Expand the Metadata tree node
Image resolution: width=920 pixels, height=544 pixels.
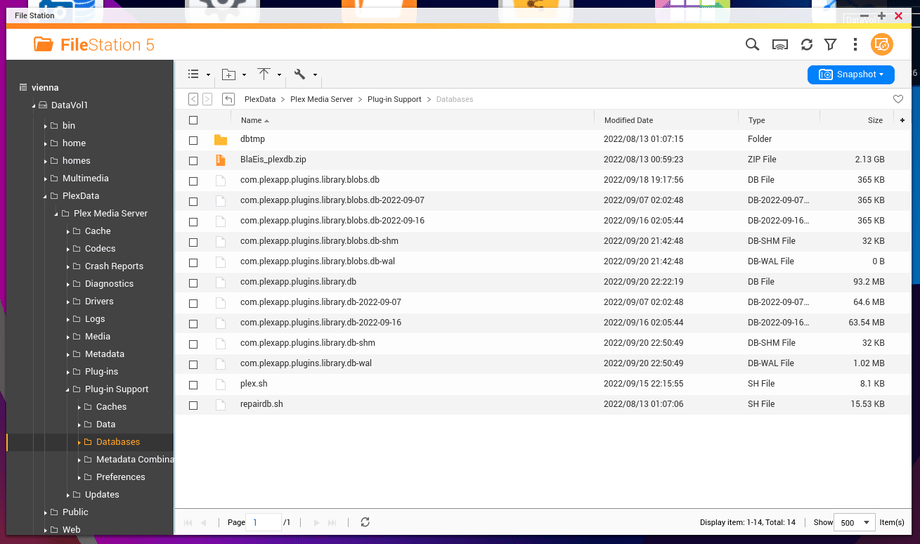(x=67, y=354)
